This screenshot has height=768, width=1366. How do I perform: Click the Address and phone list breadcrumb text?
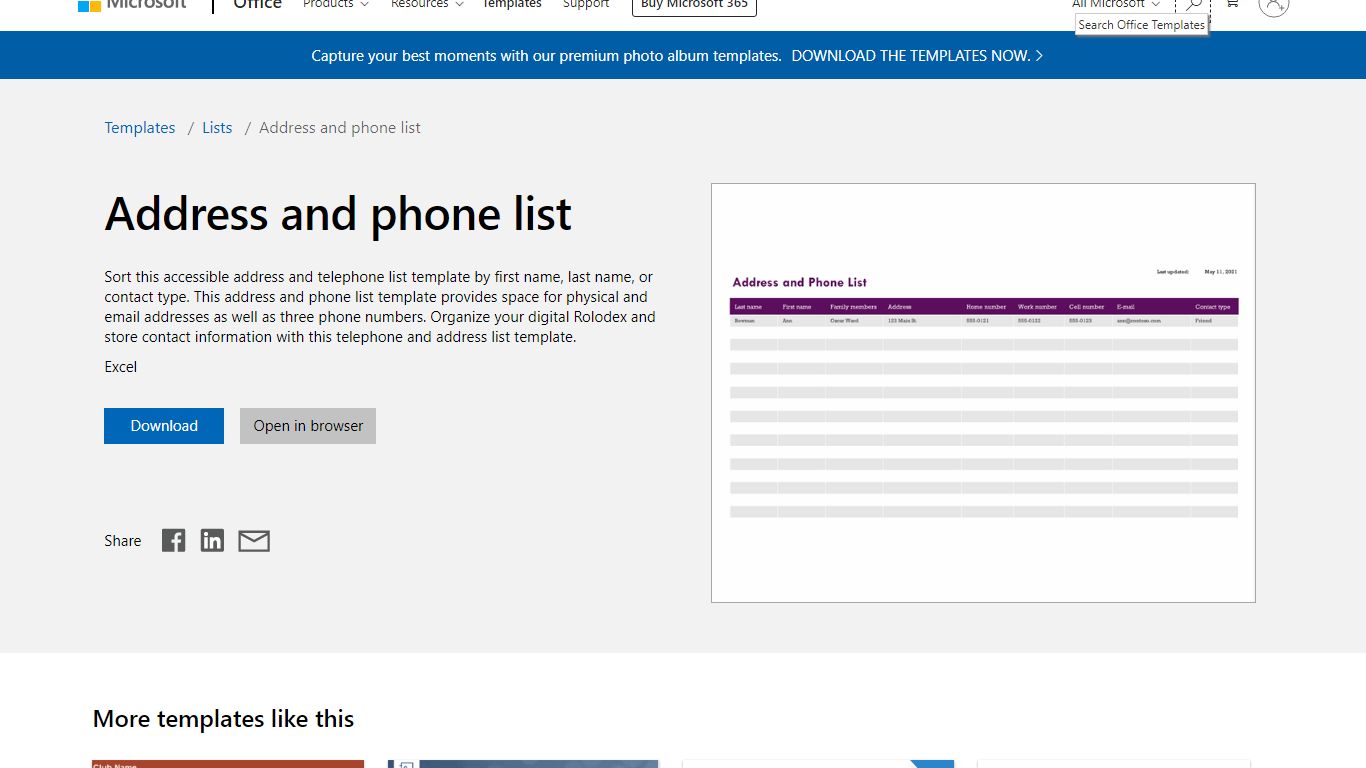340,128
